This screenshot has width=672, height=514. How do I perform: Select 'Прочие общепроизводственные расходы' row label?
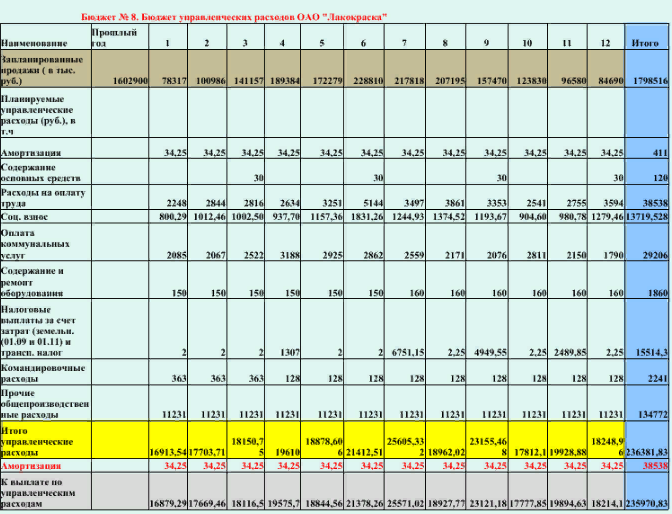[x=45, y=404]
